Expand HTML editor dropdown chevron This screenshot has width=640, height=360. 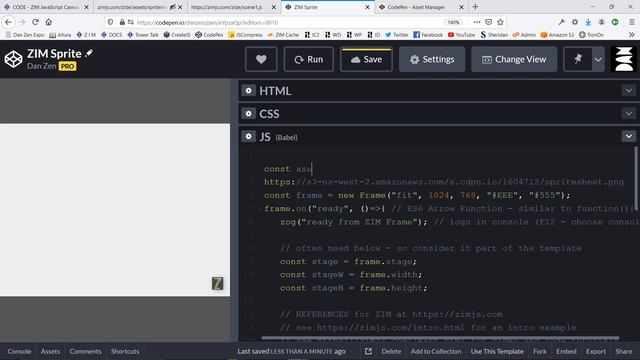click(x=629, y=91)
